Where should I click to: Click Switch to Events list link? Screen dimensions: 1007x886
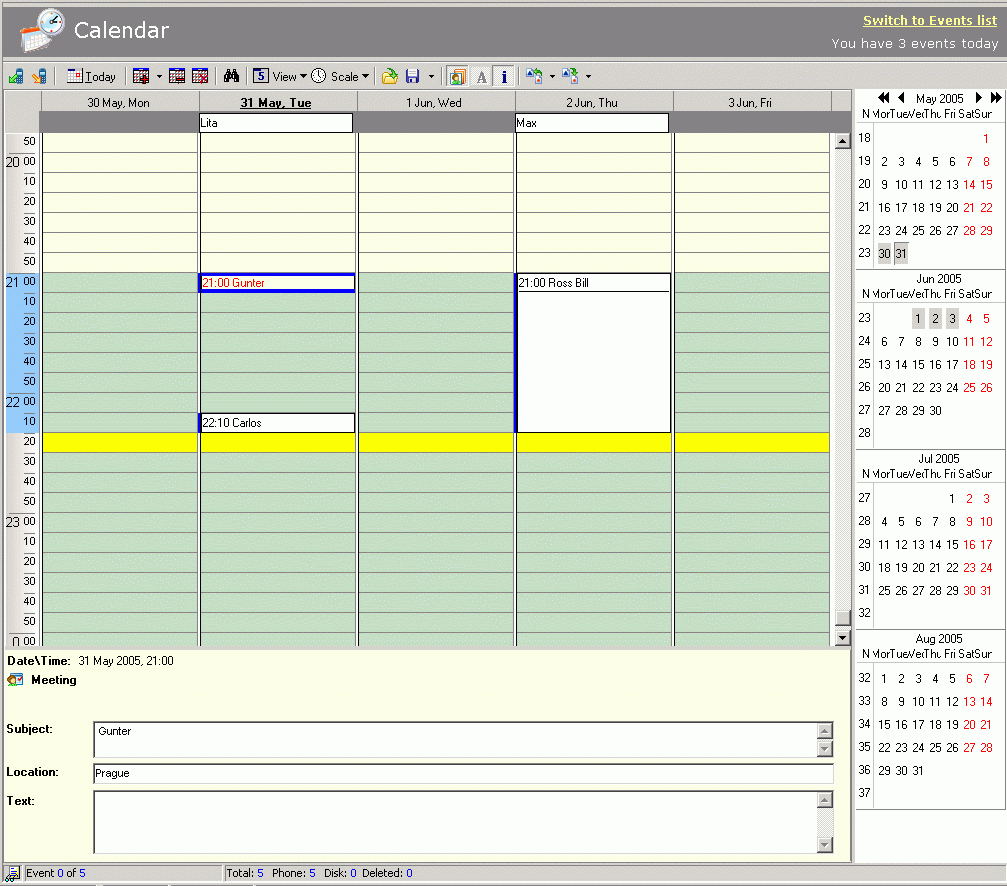pos(929,21)
